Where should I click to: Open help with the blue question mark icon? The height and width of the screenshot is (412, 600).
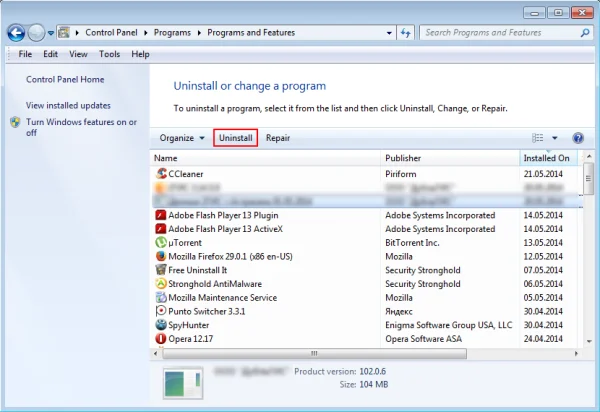point(578,138)
